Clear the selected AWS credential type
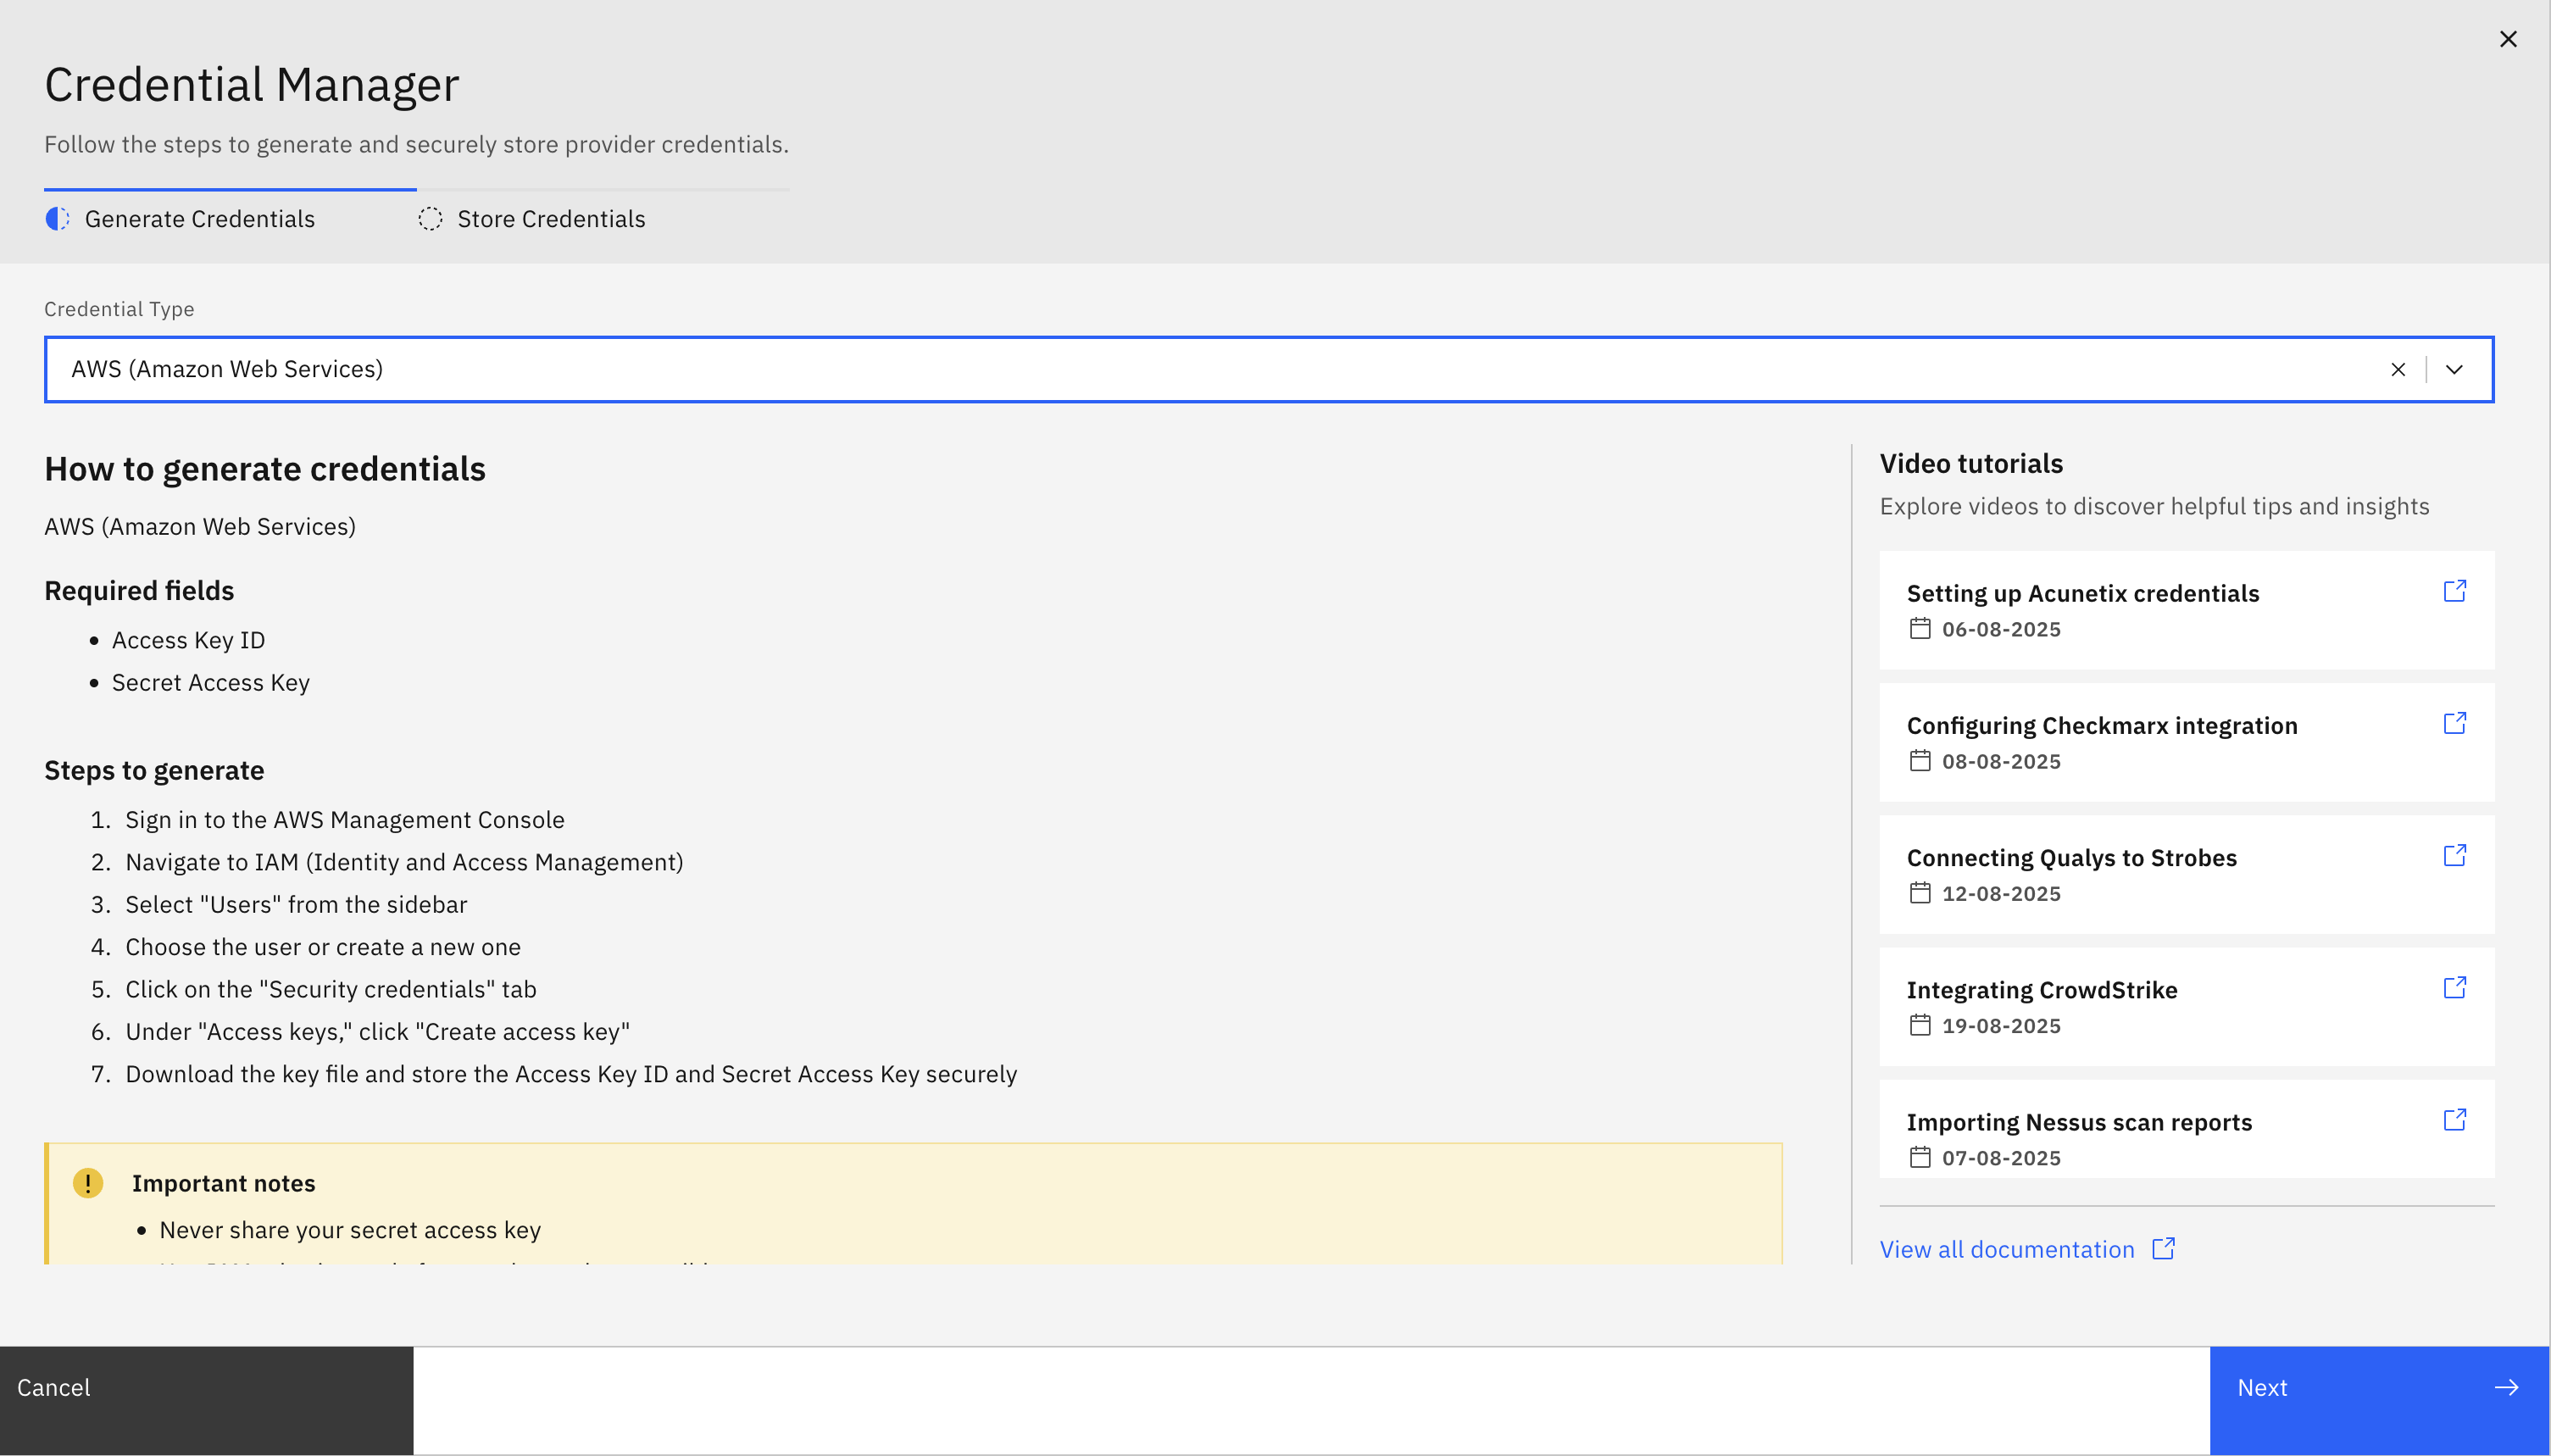 coord(2397,370)
